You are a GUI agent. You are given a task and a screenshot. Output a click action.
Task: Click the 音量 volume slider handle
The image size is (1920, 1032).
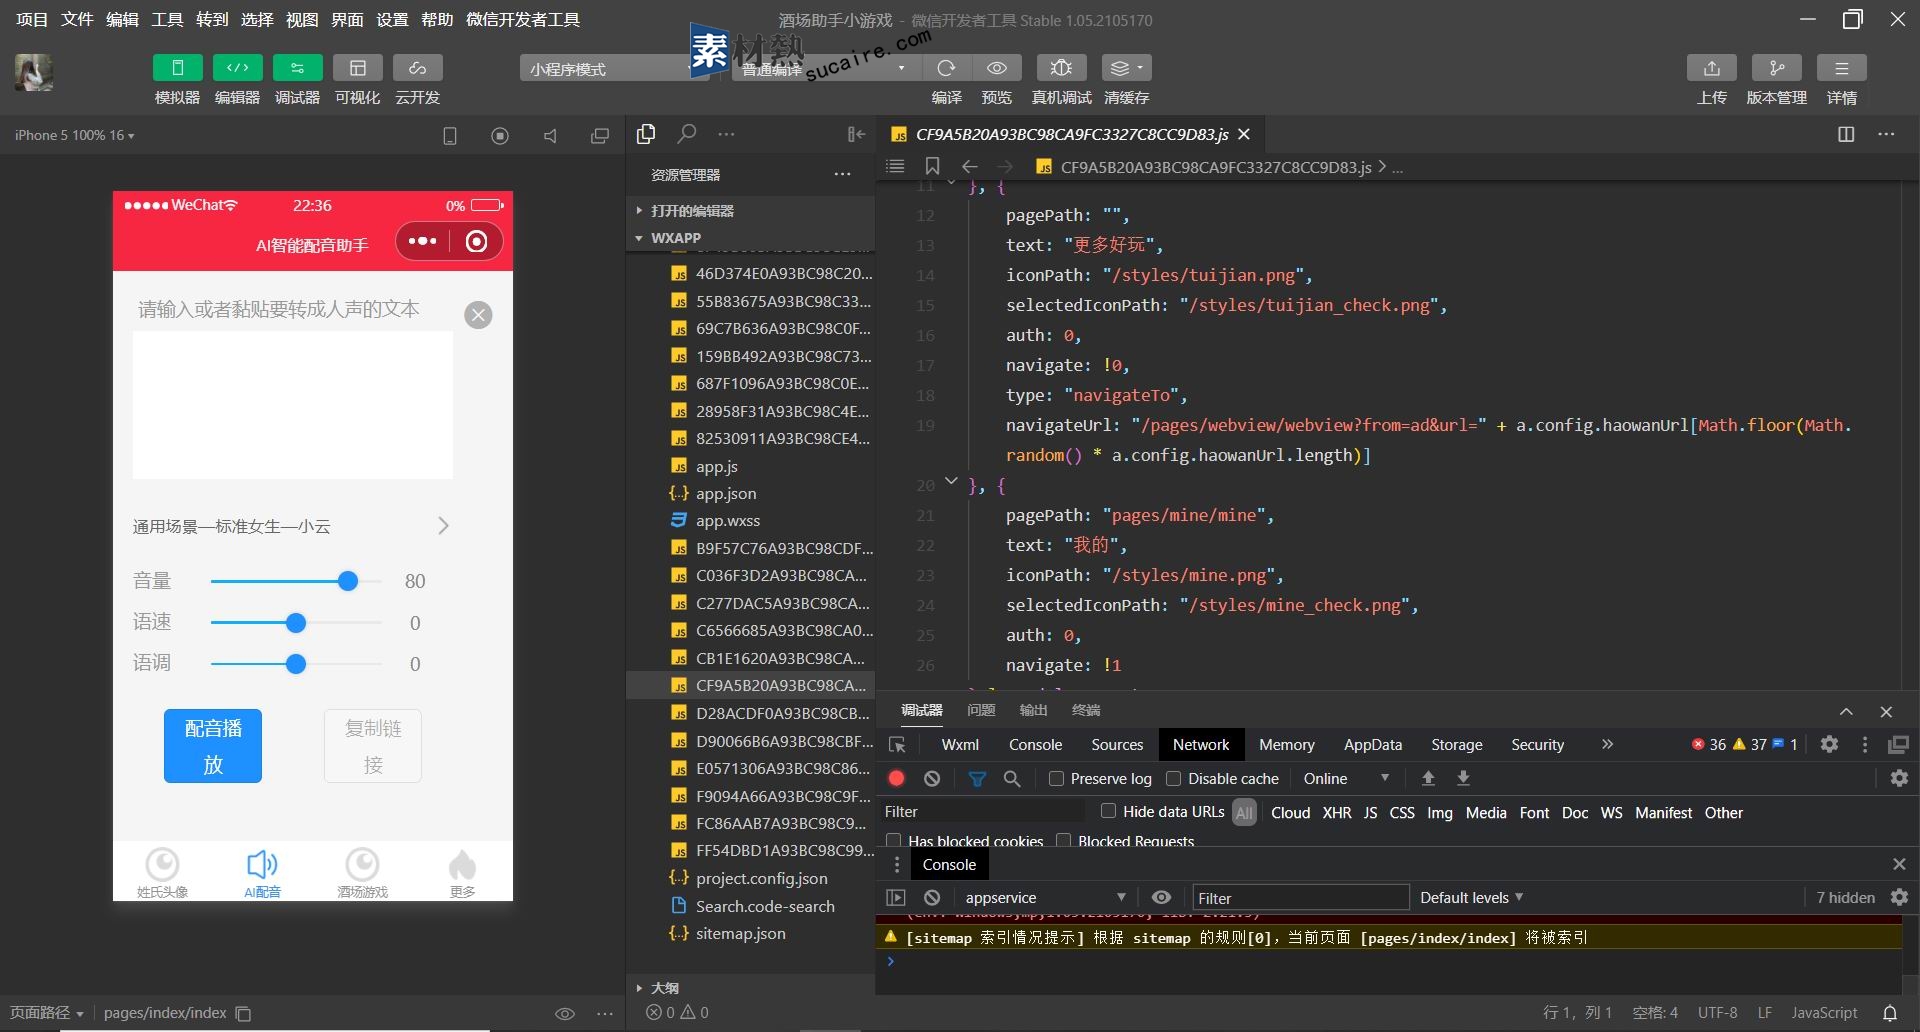(x=348, y=581)
